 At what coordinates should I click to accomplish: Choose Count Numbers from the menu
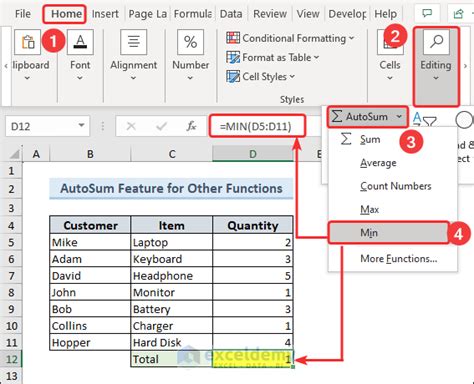[x=396, y=186]
